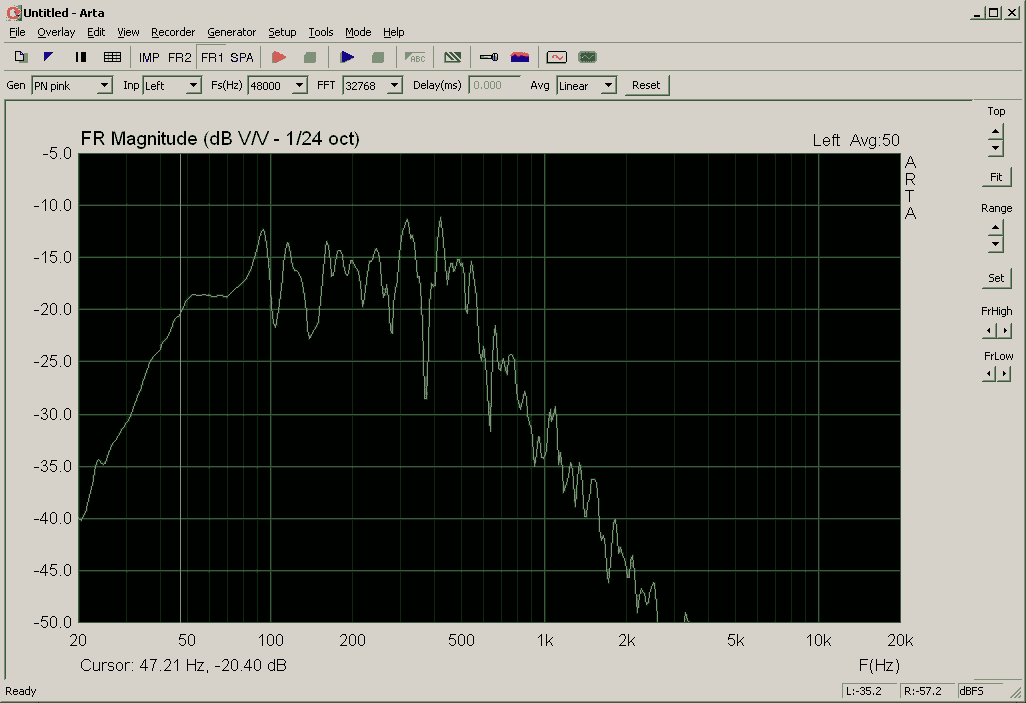Click the Arta application title bar icon
Screen dimensions: 1026x703
click(x=13, y=12)
